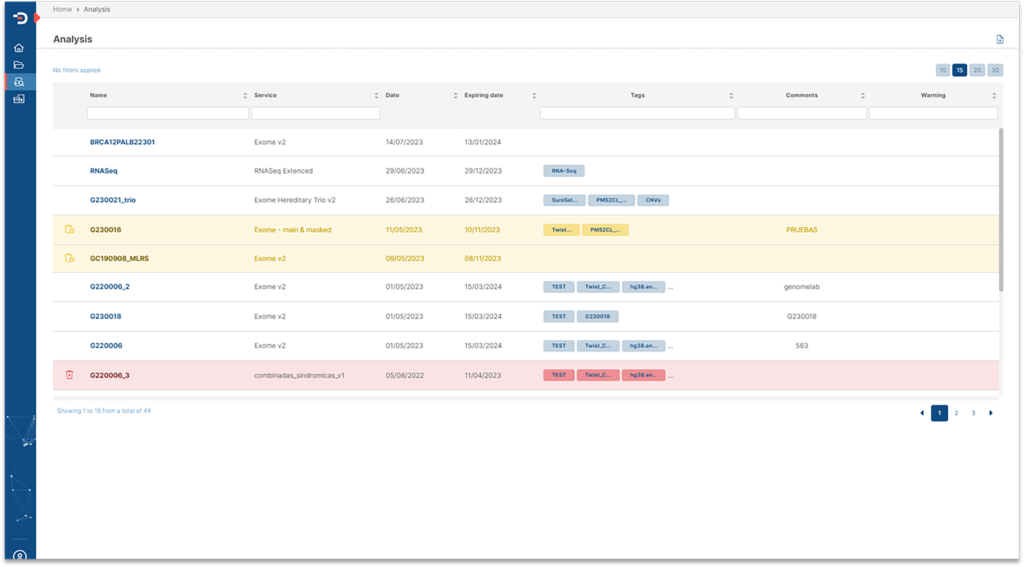Go to next page arrow

991,413
